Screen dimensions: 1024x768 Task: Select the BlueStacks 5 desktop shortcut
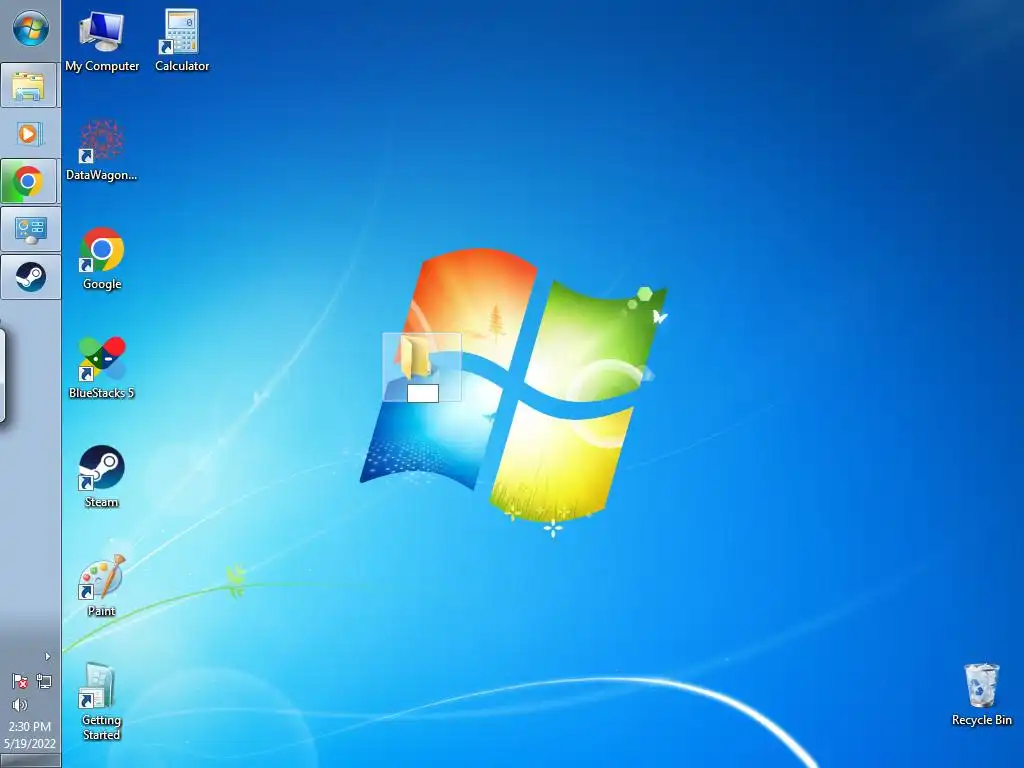(x=102, y=368)
